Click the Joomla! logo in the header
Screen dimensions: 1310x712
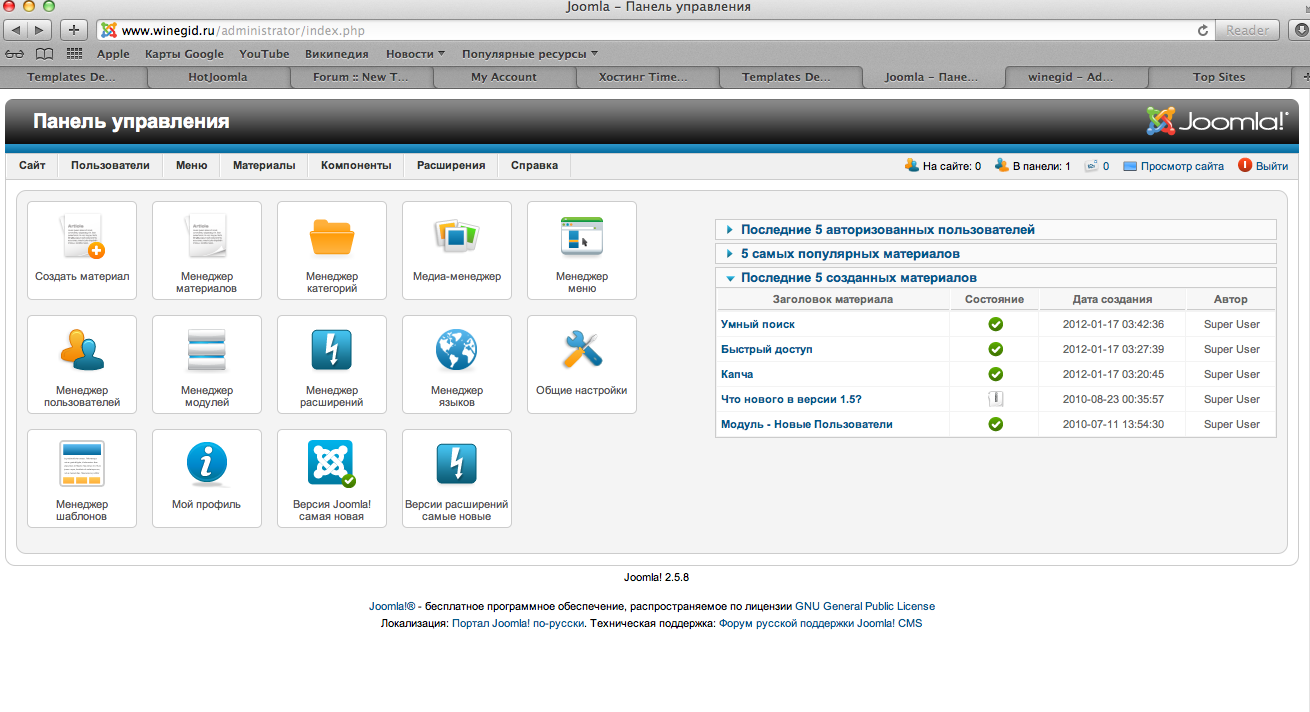(x=1217, y=121)
